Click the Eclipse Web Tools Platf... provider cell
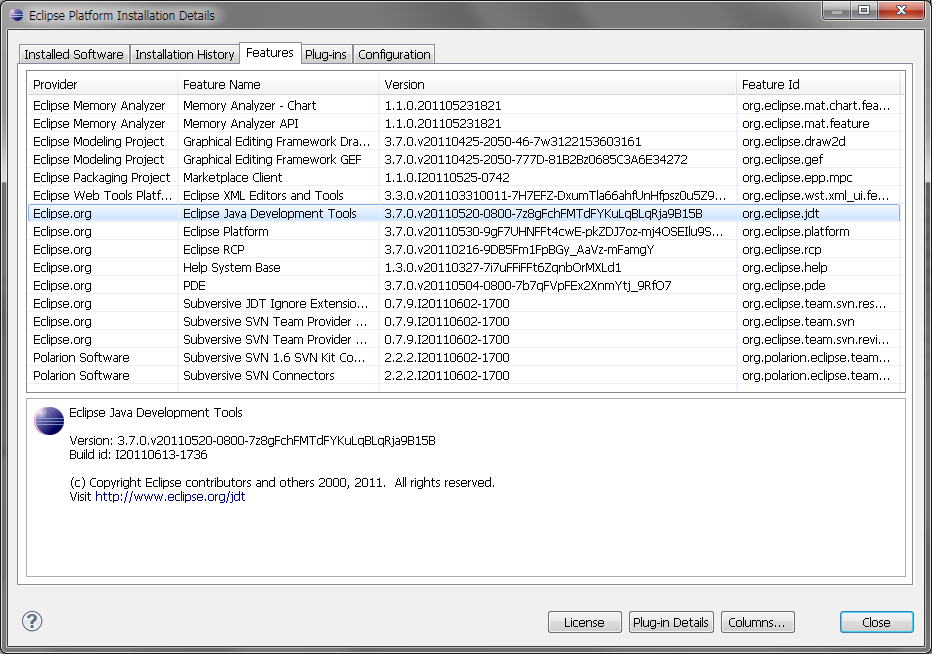The width and height of the screenshot is (932, 654). pyautogui.click(x=102, y=195)
